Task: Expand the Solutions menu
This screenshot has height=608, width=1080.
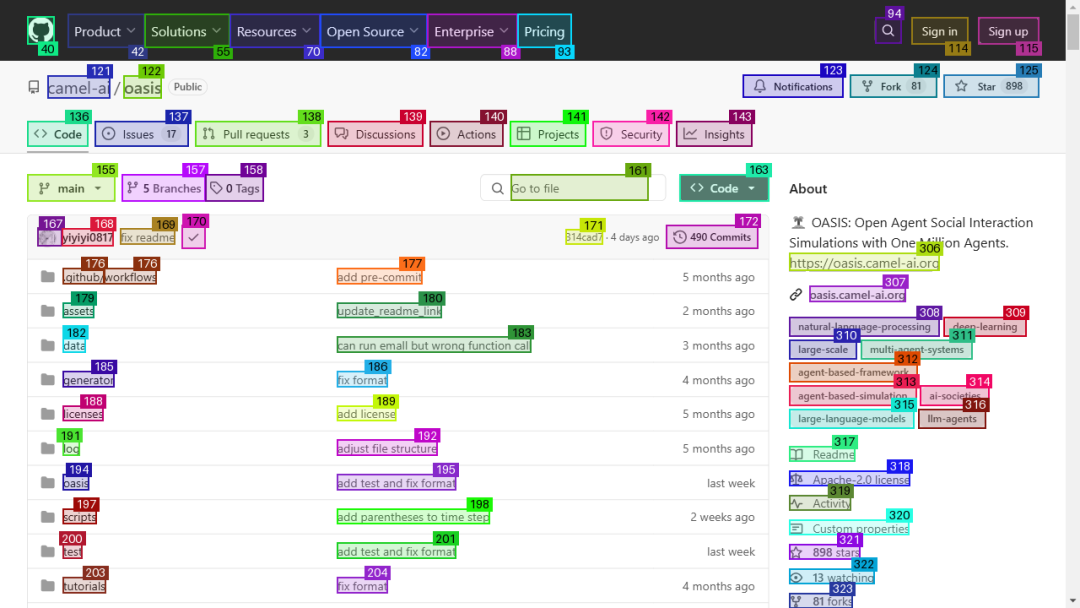Action: click(187, 32)
